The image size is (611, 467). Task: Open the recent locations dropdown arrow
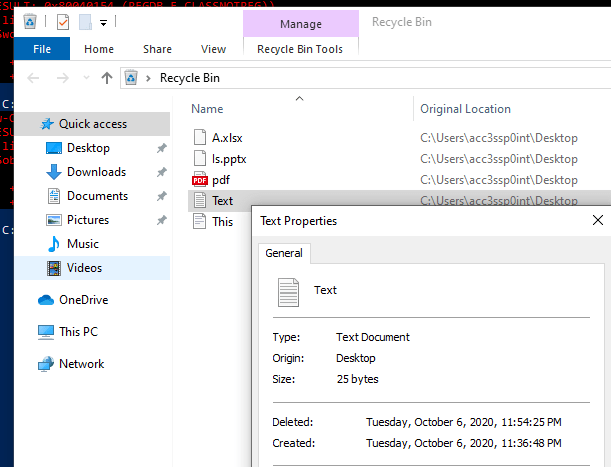click(84, 78)
